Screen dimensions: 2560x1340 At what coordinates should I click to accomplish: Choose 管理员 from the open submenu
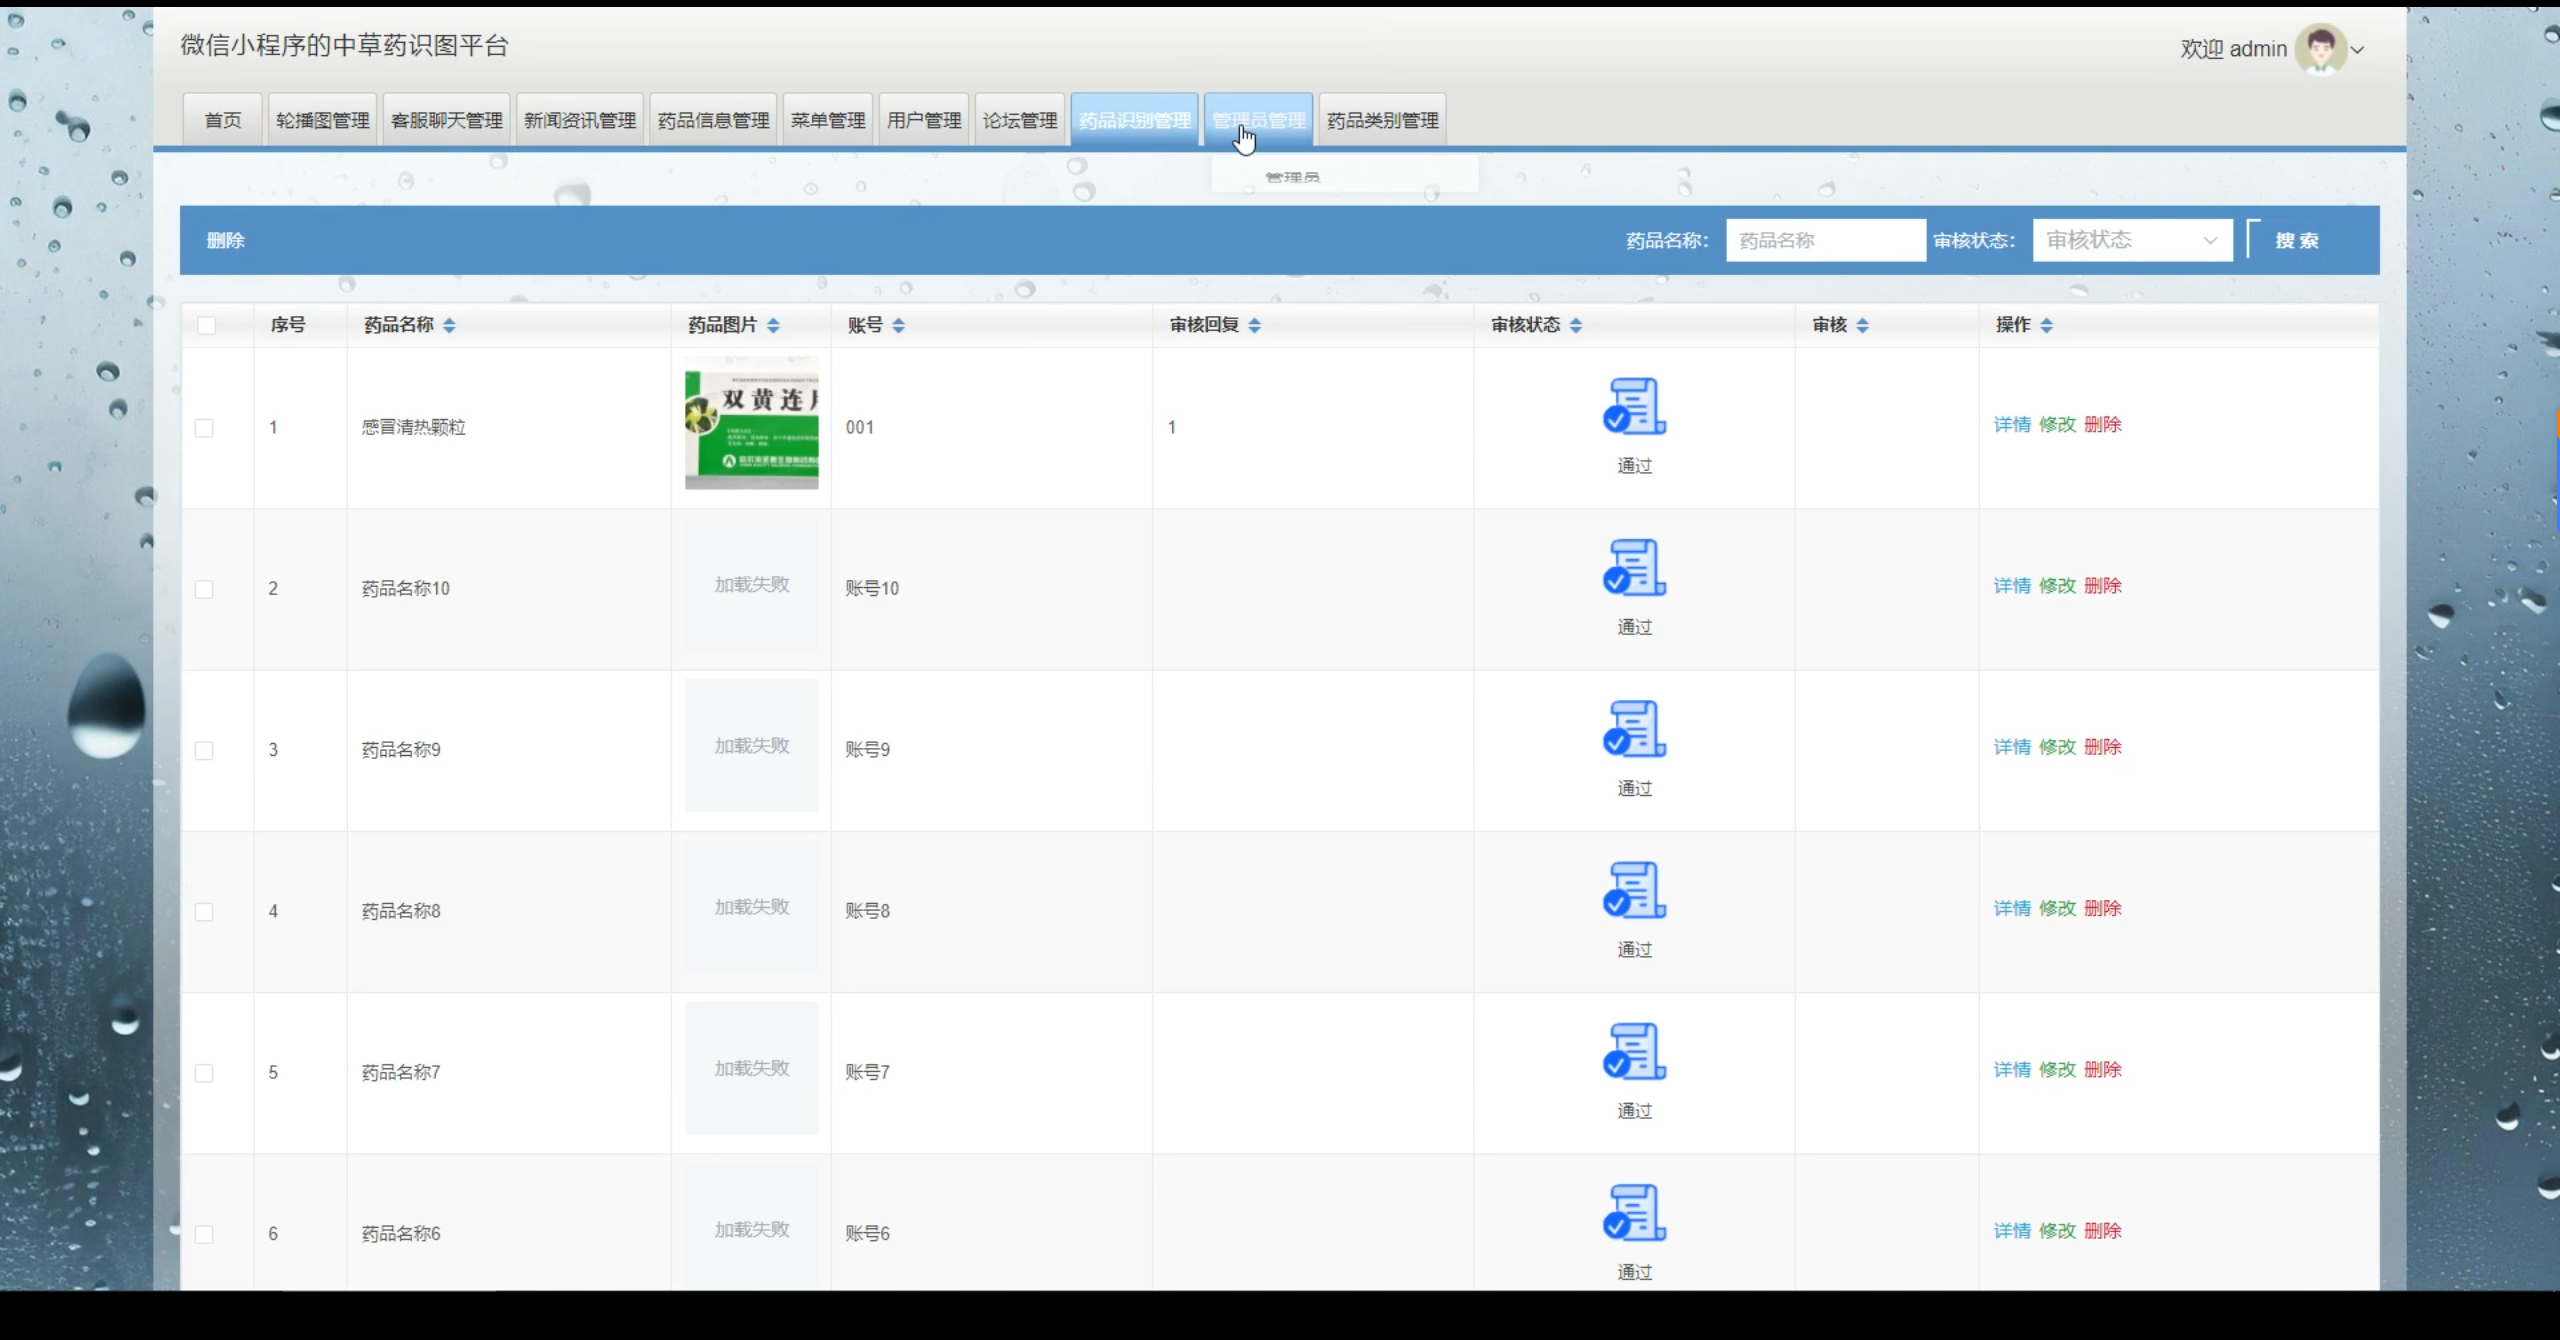tap(1292, 177)
